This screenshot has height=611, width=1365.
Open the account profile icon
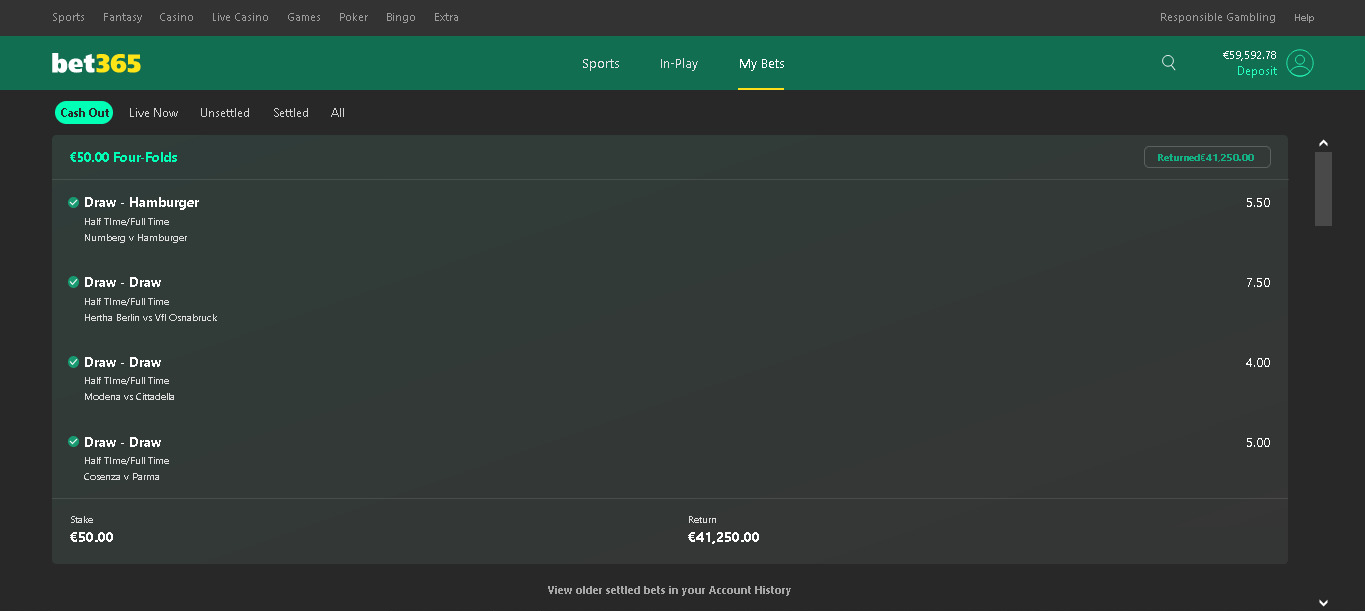1300,63
